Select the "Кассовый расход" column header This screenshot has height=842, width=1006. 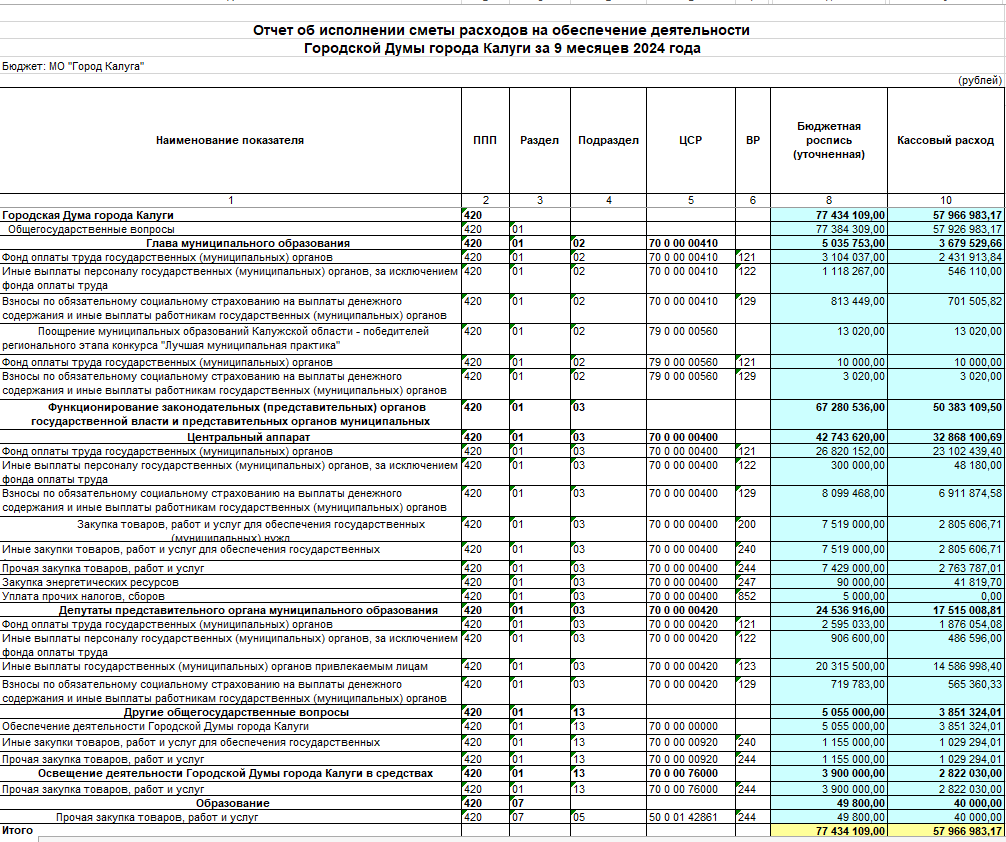pos(945,141)
